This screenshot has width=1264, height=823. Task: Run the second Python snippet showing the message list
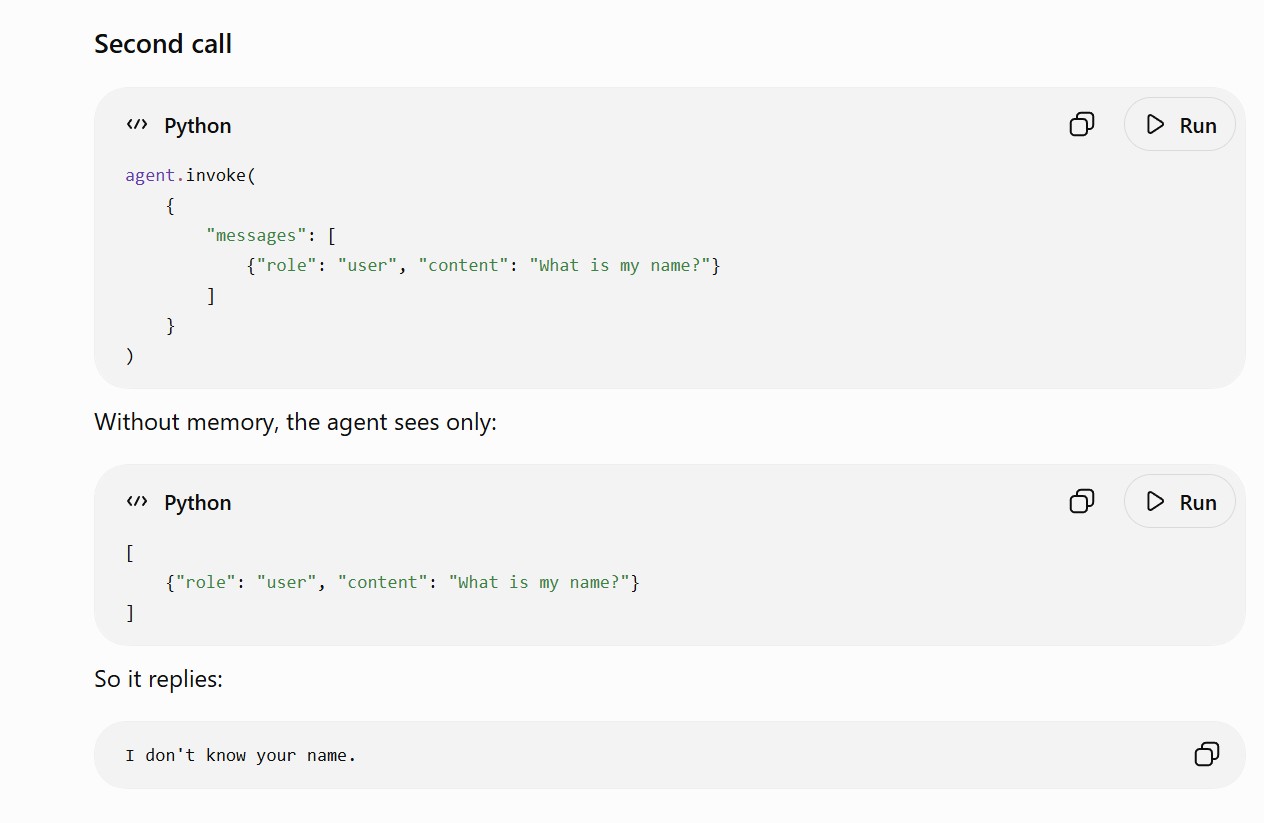tap(1179, 501)
